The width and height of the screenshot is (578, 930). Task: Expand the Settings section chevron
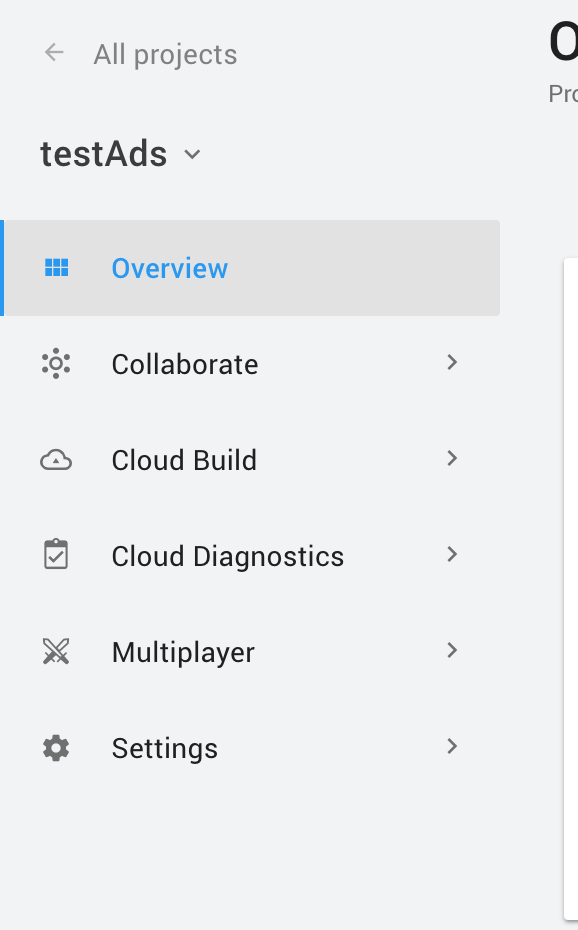click(452, 746)
